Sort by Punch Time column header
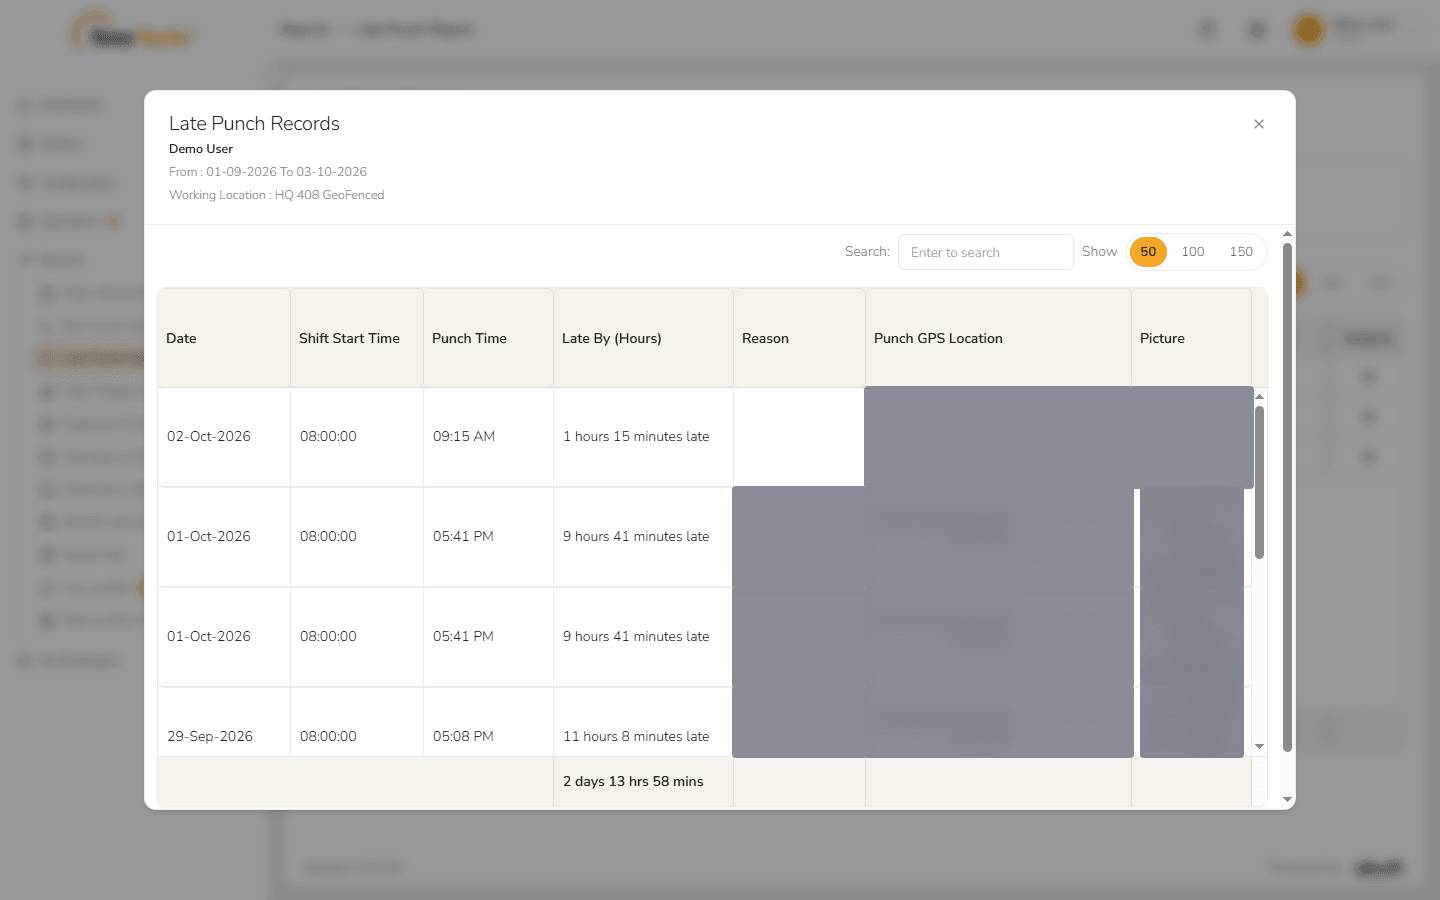This screenshot has width=1440, height=900. (x=488, y=338)
